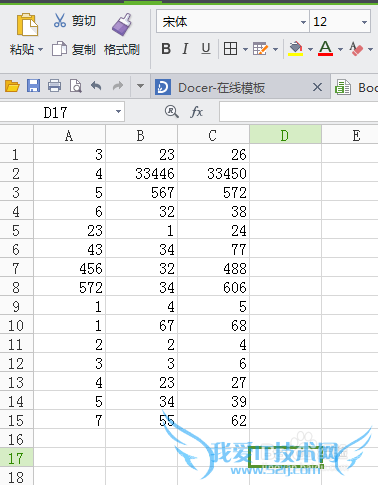Click the Print icon
The image size is (378, 485).
pyautogui.click(x=54, y=86)
